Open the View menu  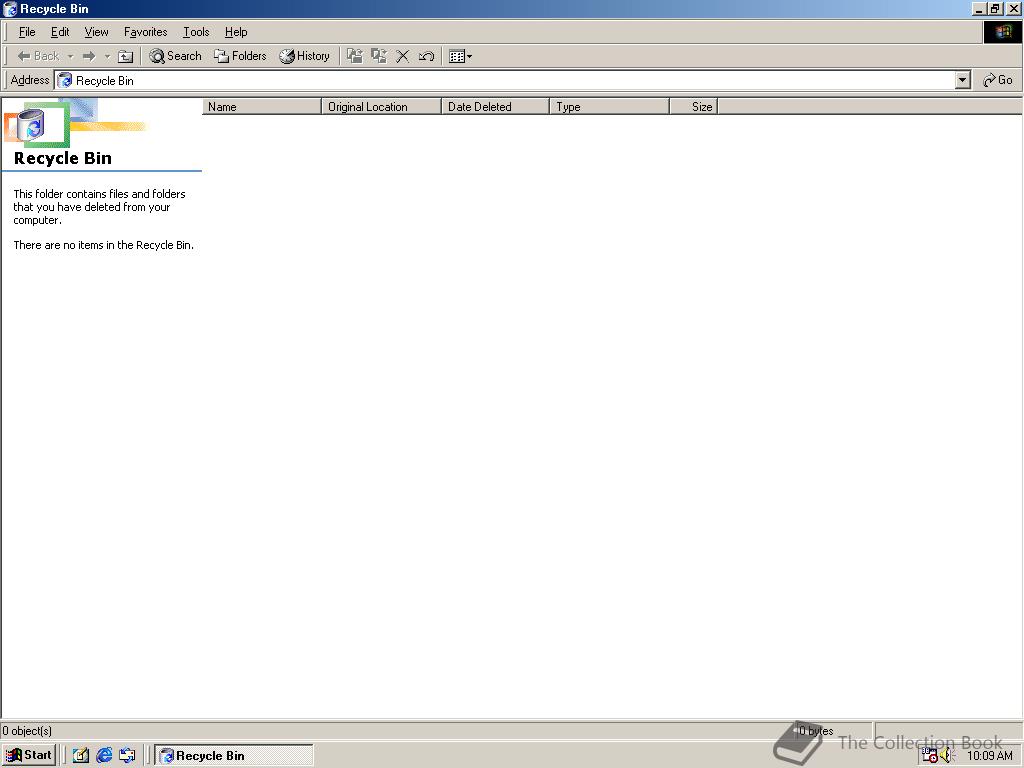(96, 32)
